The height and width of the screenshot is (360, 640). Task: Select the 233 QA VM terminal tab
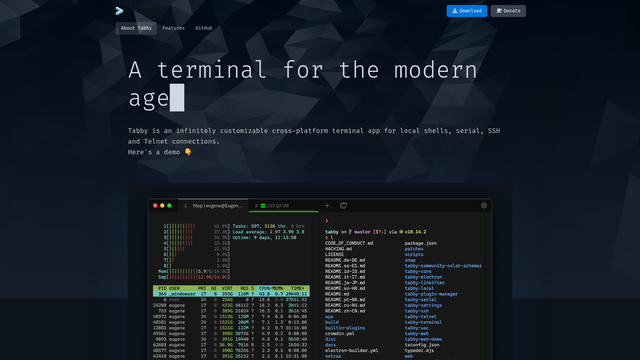pos(283,206)
